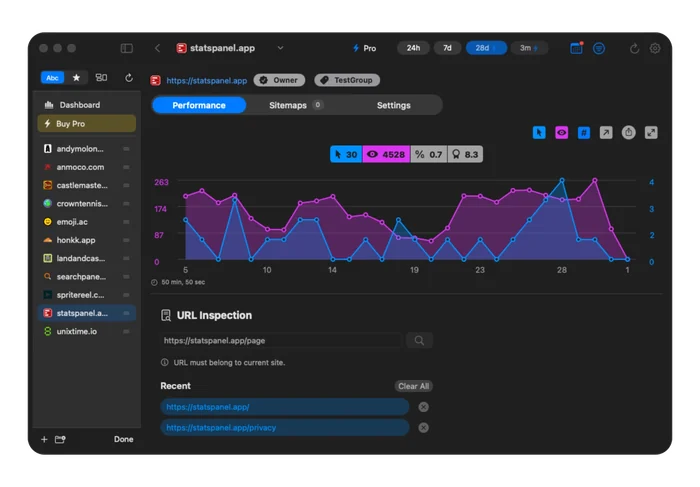Open recent URL https://statspanel.app/privacy
Screen dimensions: 700x487
284,428
